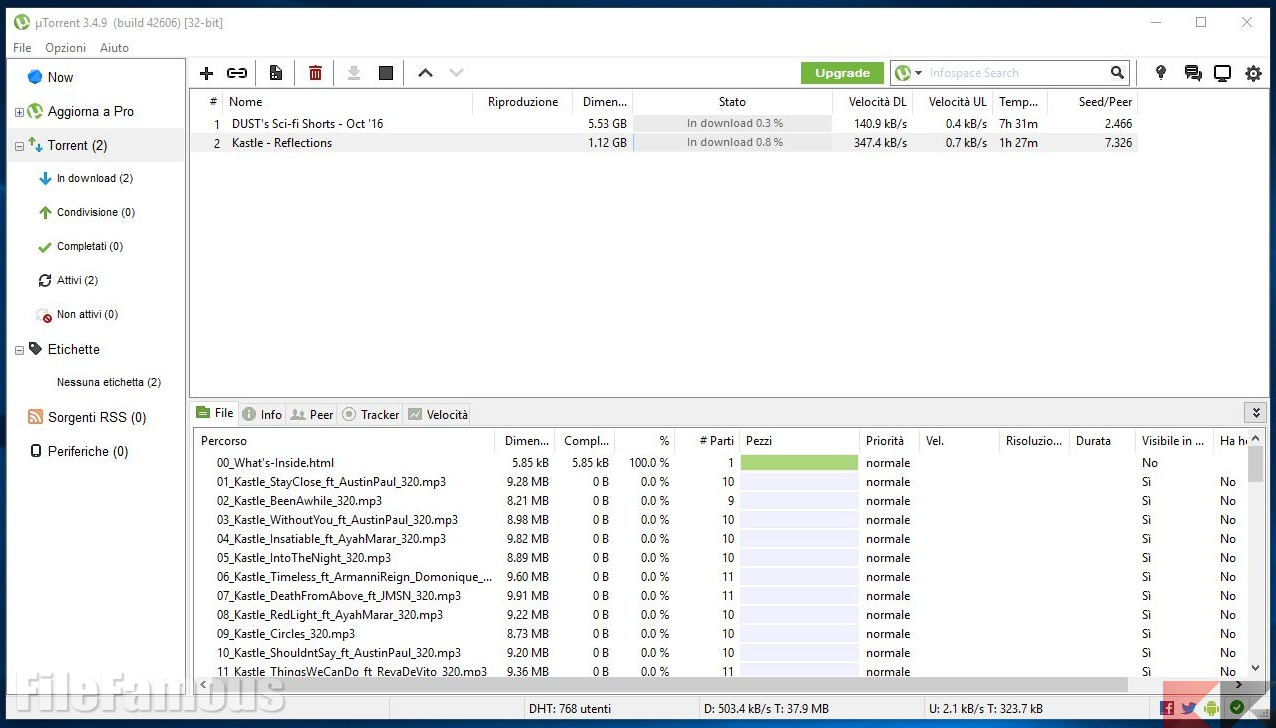The image size is (1276, 728).
Task: Click the magnifier search icon
Action: (x=1117, y=73)
